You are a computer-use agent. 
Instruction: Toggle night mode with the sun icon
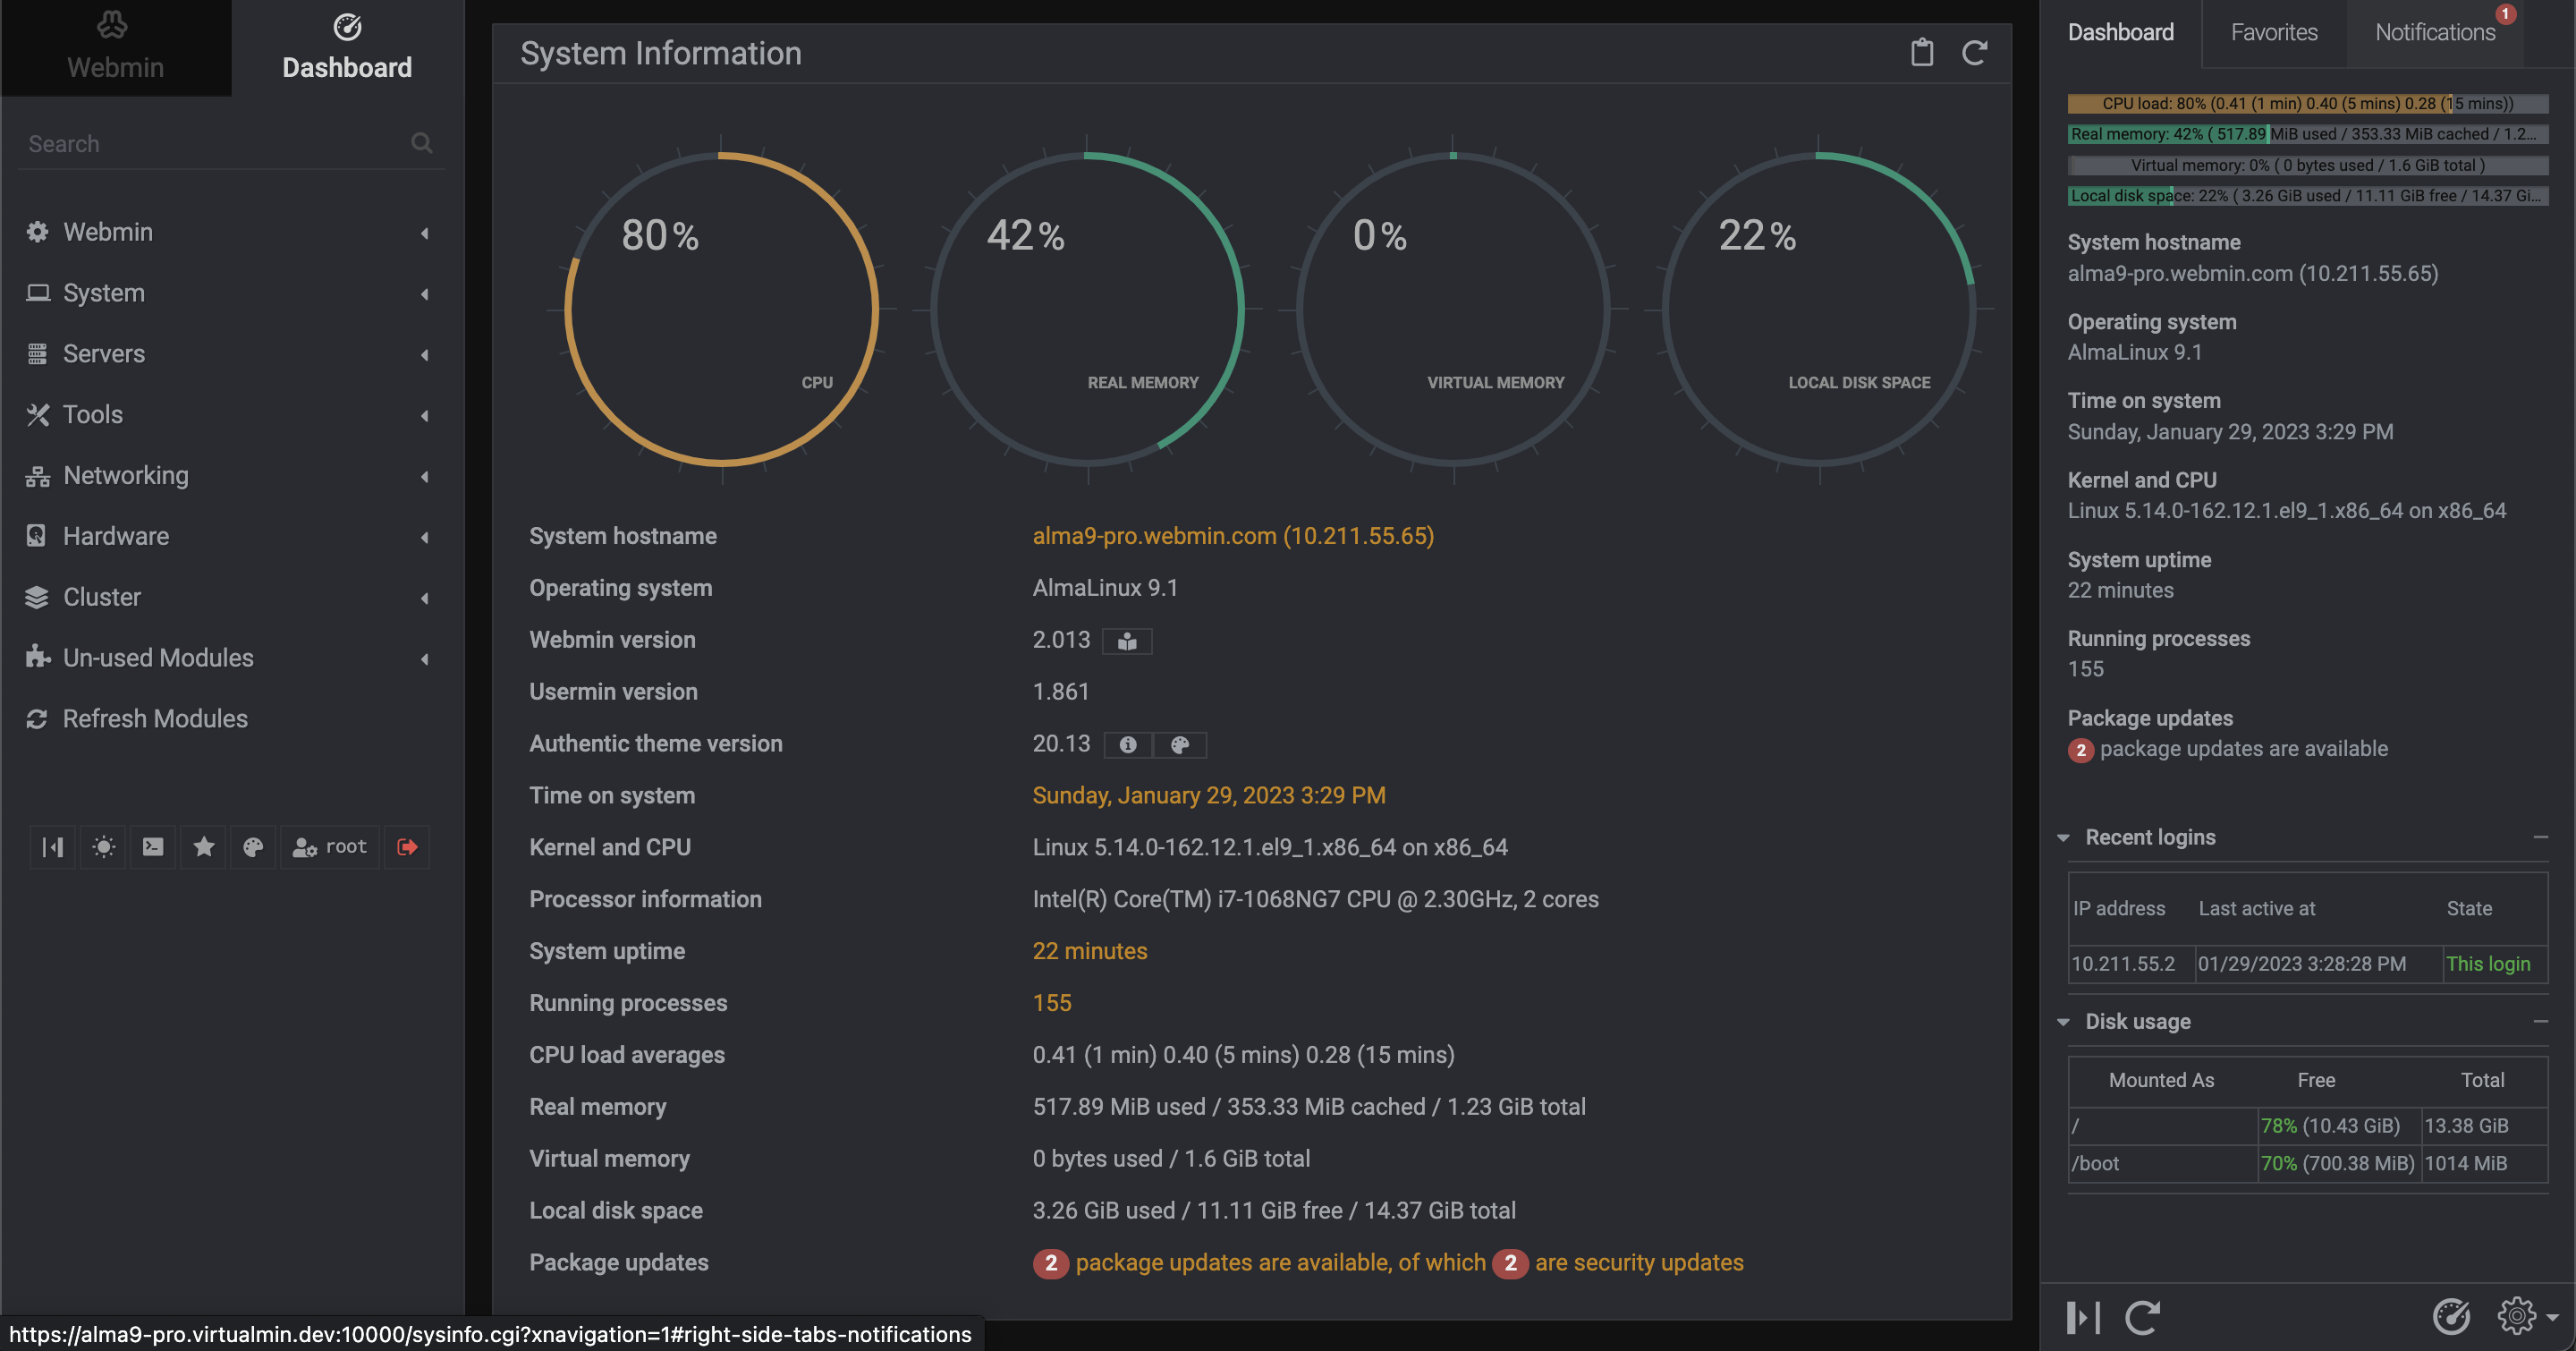[102, 847]
